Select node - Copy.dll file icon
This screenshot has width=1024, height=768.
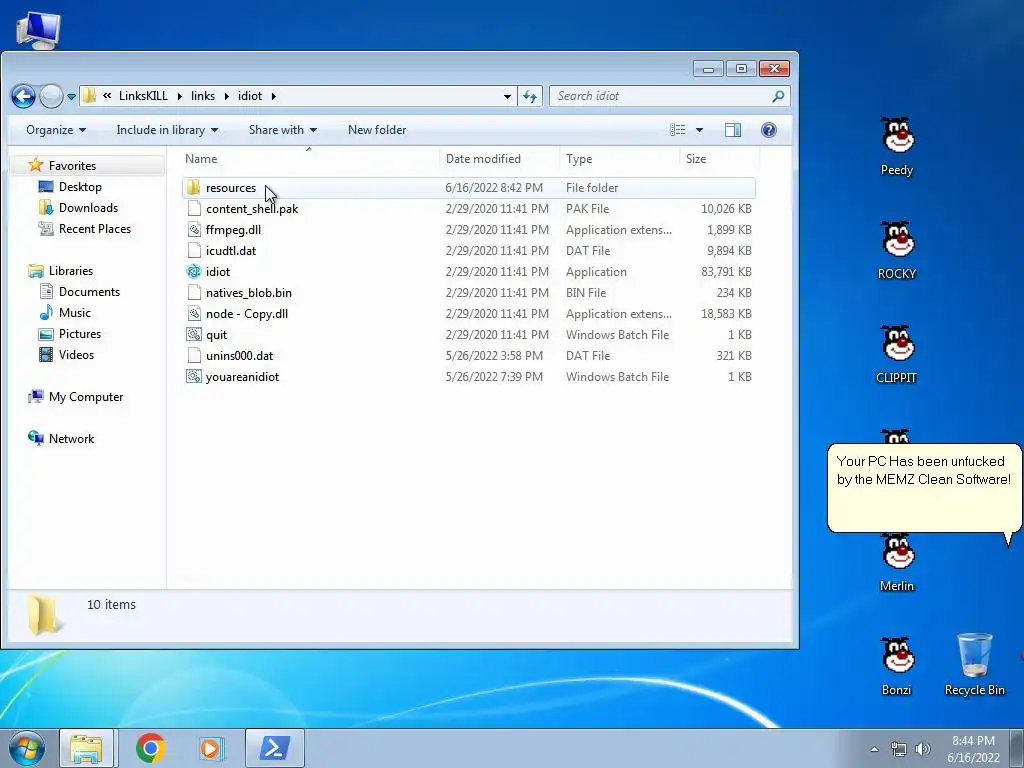[x=194, y=313]
